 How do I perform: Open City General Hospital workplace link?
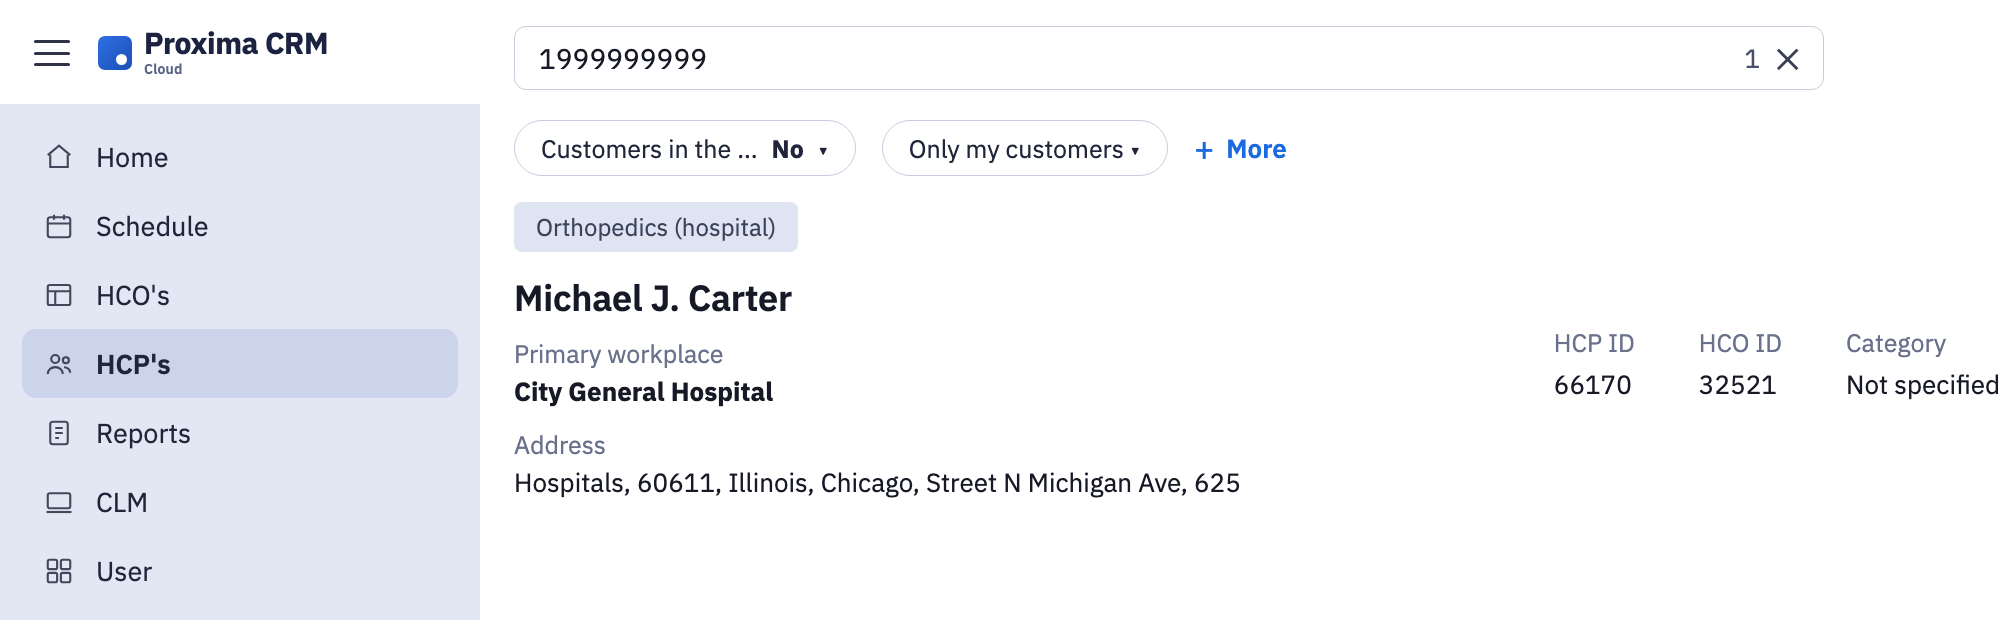pyautogui.click(x=644, y=392)
